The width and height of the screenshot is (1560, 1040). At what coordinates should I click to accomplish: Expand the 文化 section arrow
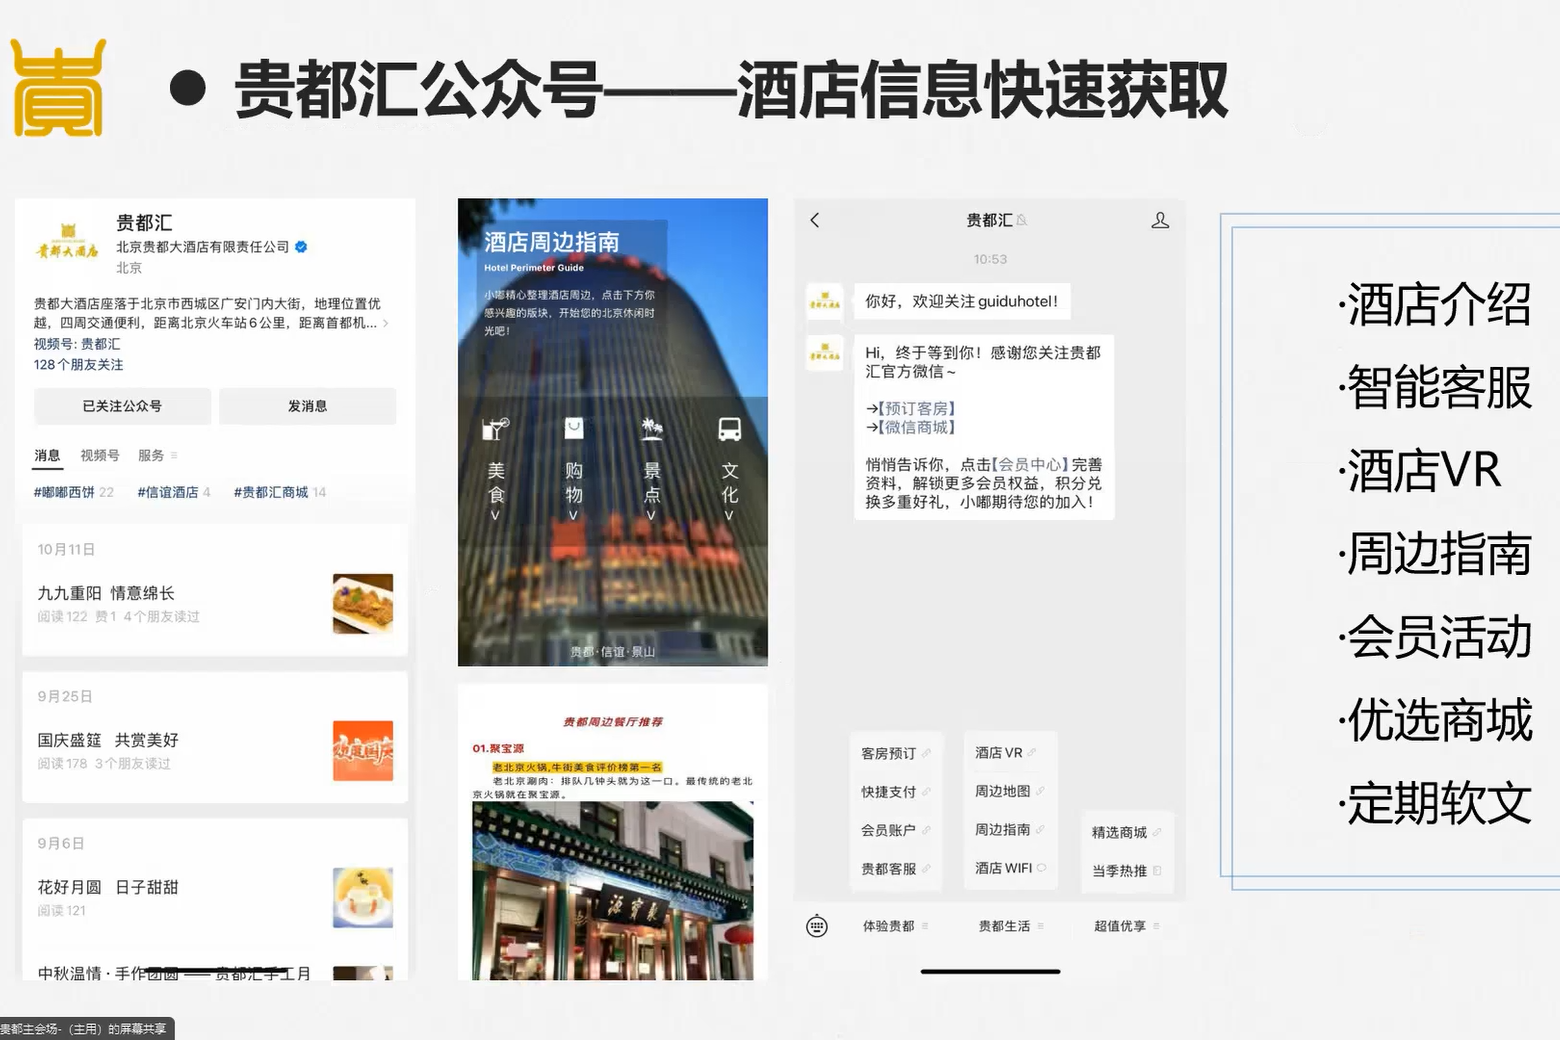click(x=730, y=516)
